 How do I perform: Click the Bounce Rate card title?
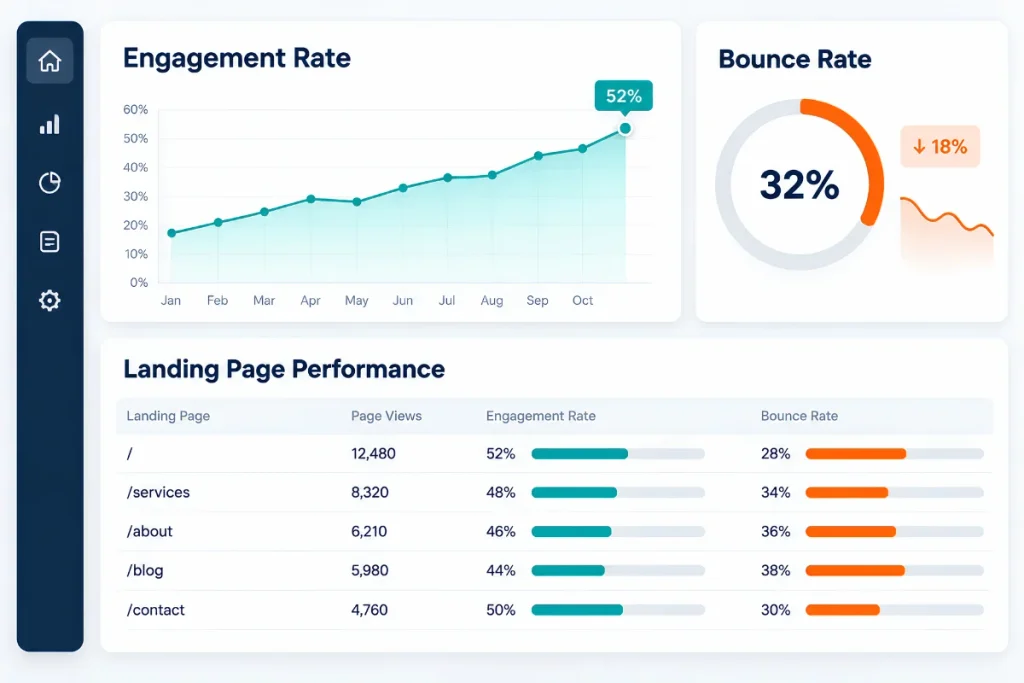795,59
